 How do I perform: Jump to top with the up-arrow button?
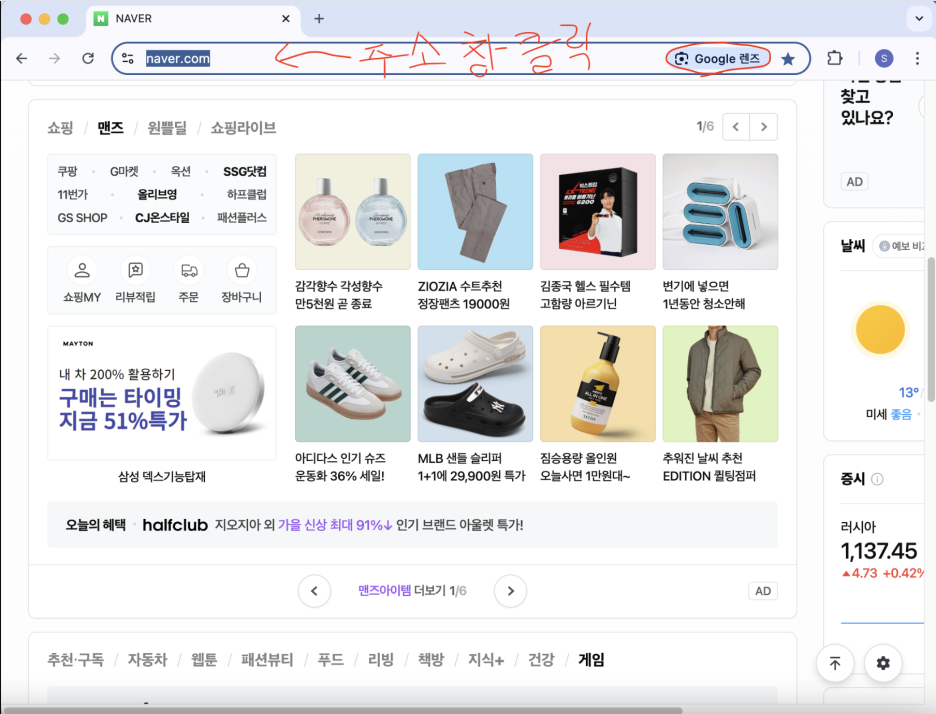tap(835, 663)
